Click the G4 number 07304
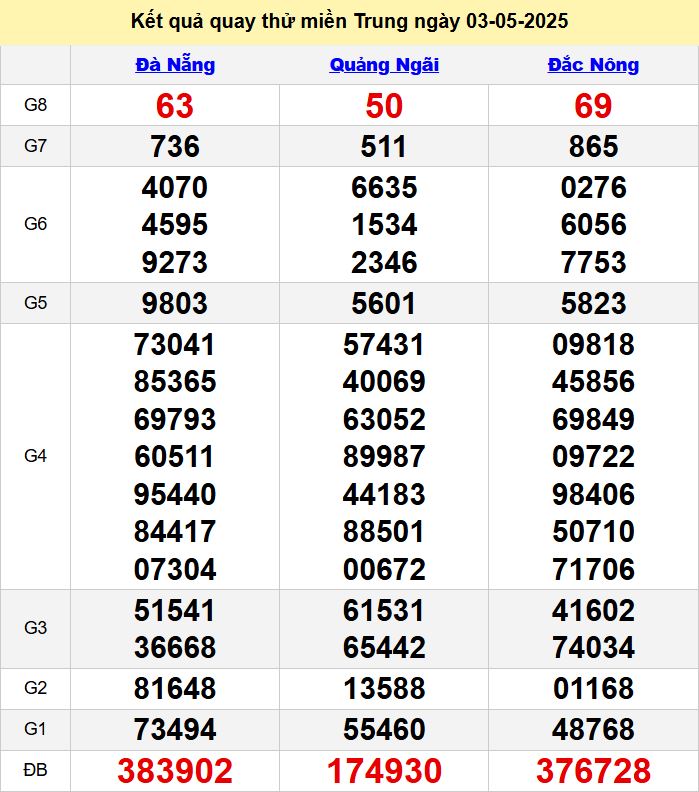This screenshot has width=699, height=792. pyautogui.click(x=175, y=569)
